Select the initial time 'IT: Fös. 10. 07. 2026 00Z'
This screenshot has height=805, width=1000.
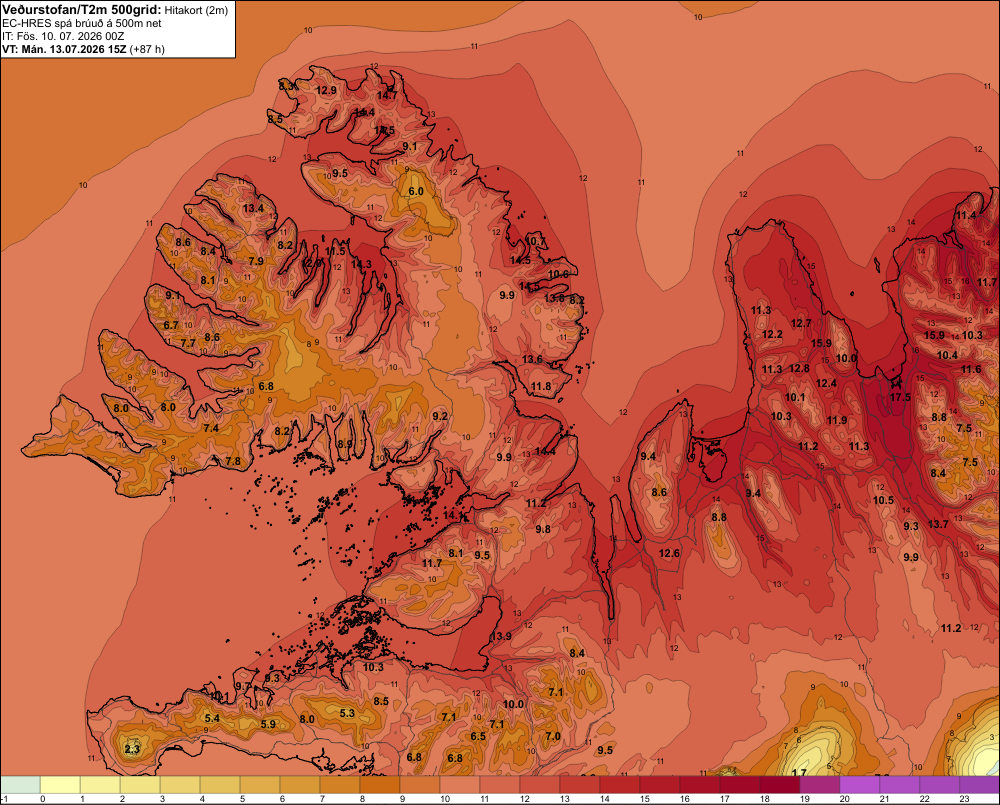63,36
